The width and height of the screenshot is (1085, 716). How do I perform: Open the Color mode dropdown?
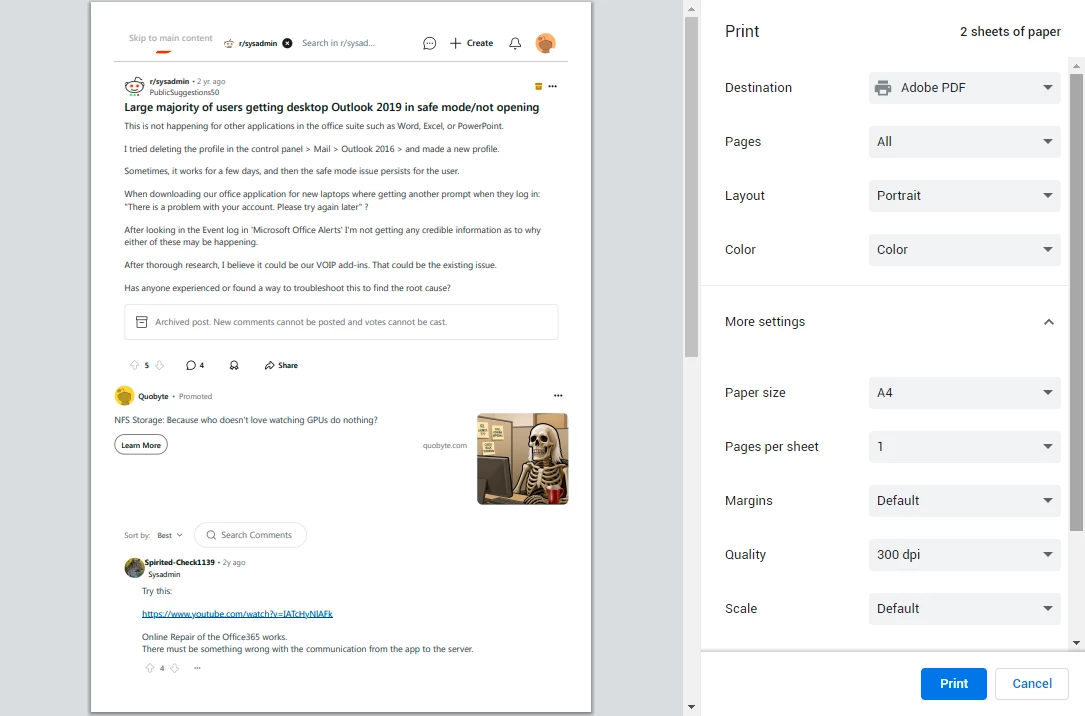point(964,250)
